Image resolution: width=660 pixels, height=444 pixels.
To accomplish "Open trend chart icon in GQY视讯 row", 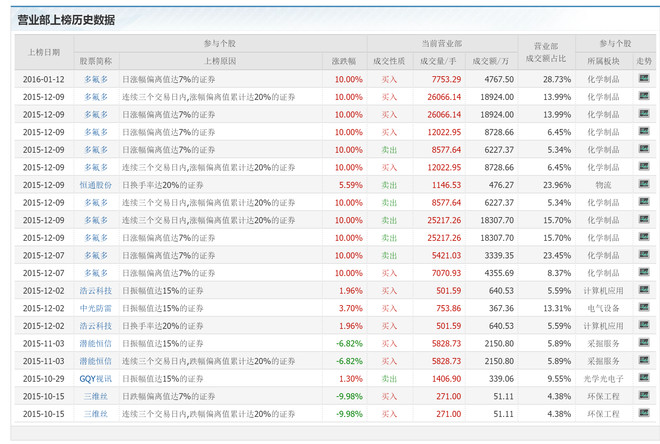I will coord(644,378).
